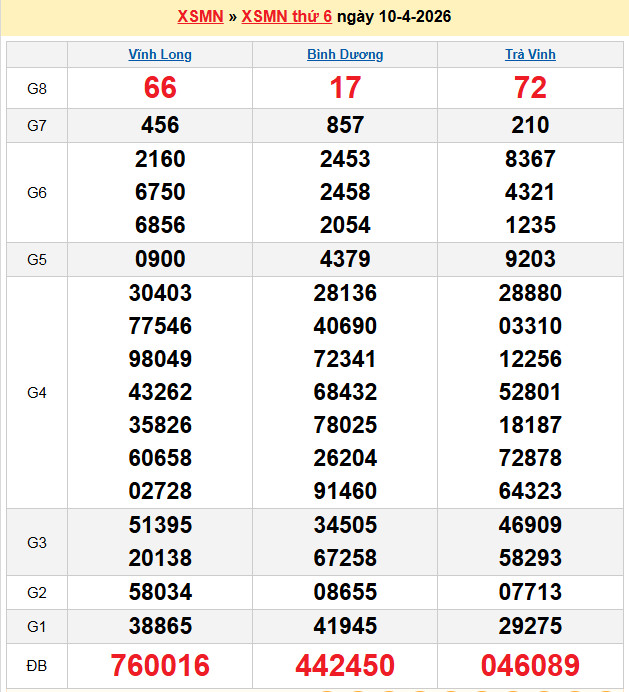Open the XSMN link in the header
629x692 pixels.
(200, 17)
